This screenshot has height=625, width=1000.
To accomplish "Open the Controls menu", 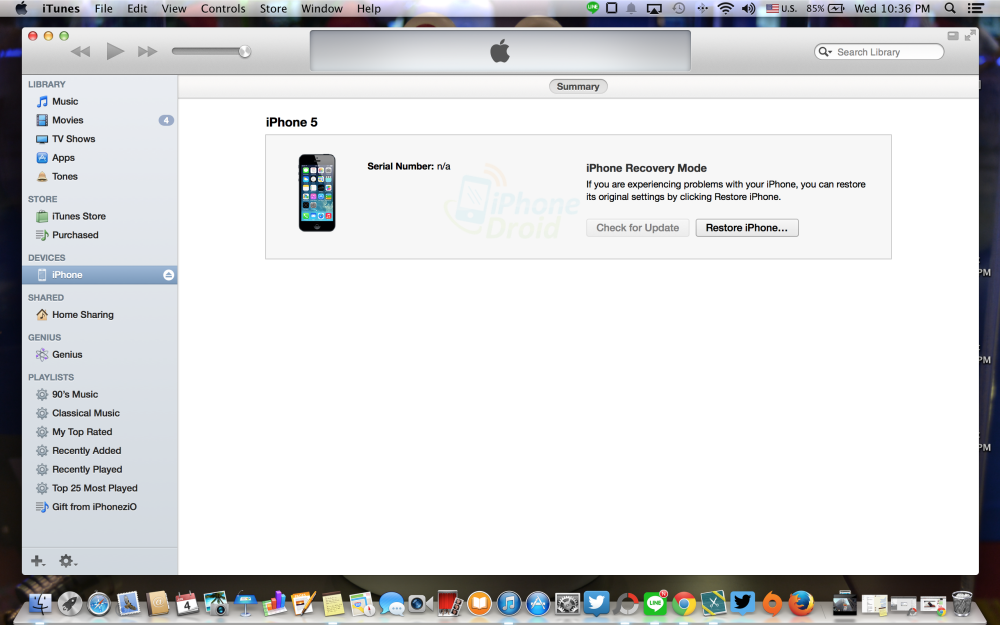I will coord(223,9).
